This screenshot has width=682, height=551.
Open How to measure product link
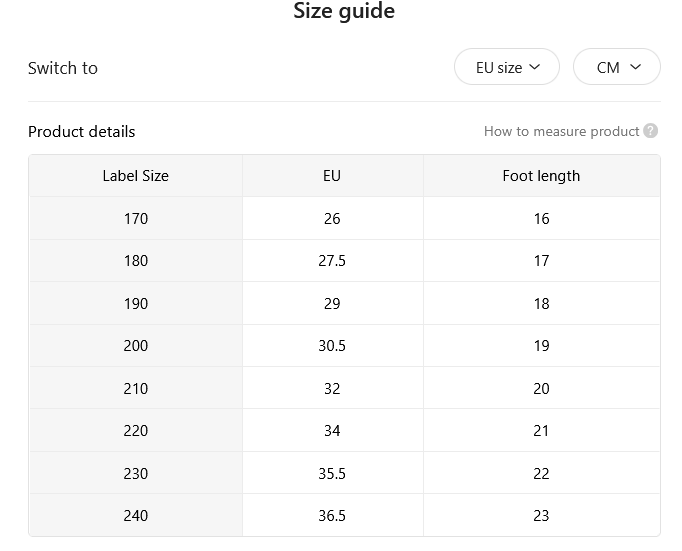pos(561,131)
